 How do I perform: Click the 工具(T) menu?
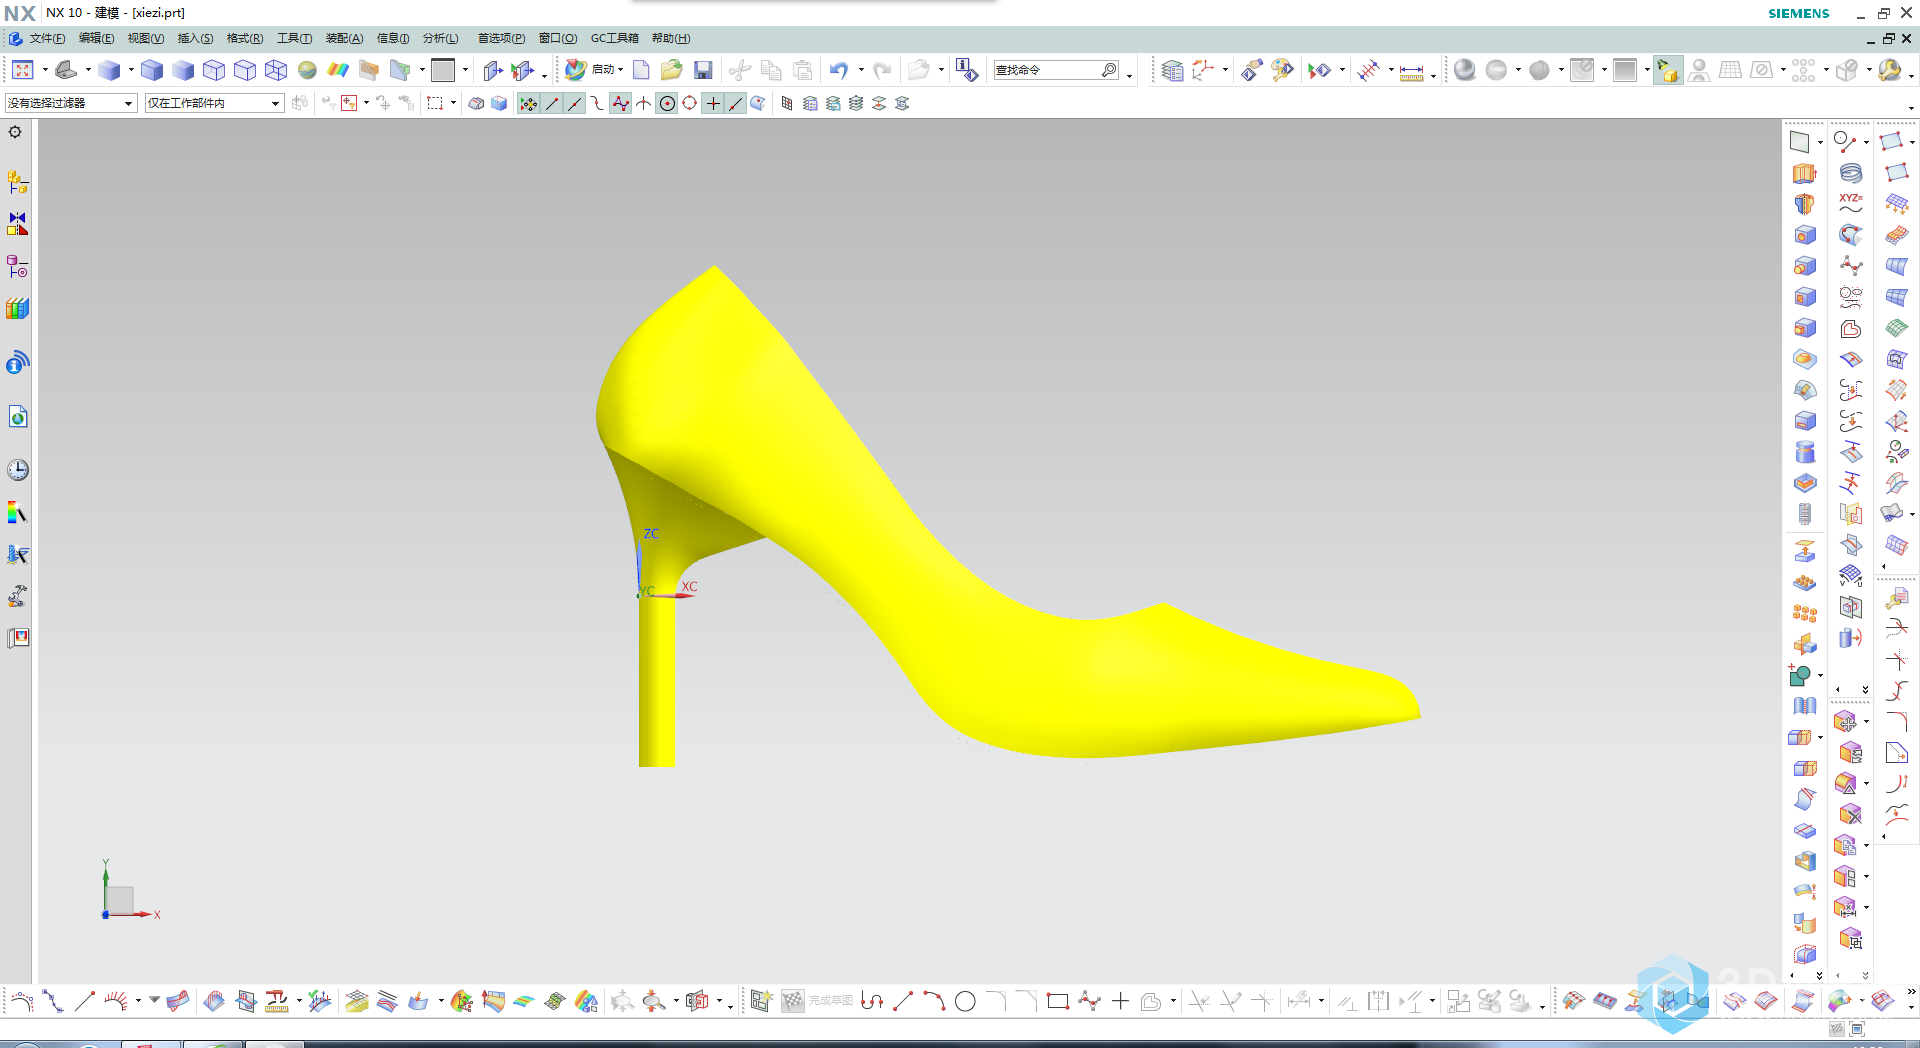click(294, 38)
